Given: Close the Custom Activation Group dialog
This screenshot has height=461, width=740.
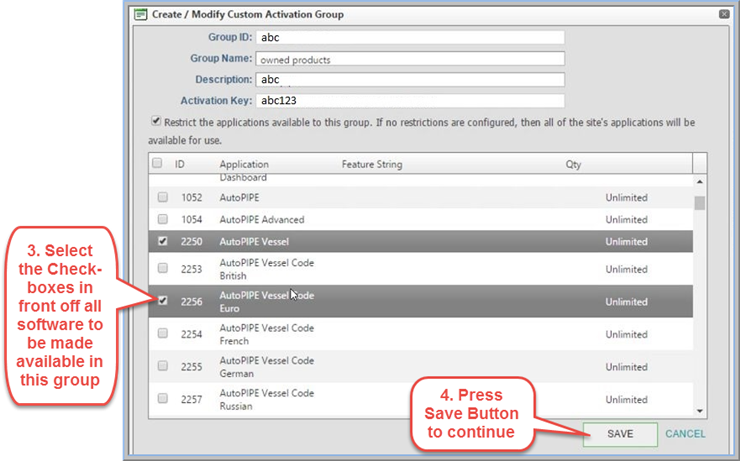Looking at the screenshot, I should coord(724,14).
